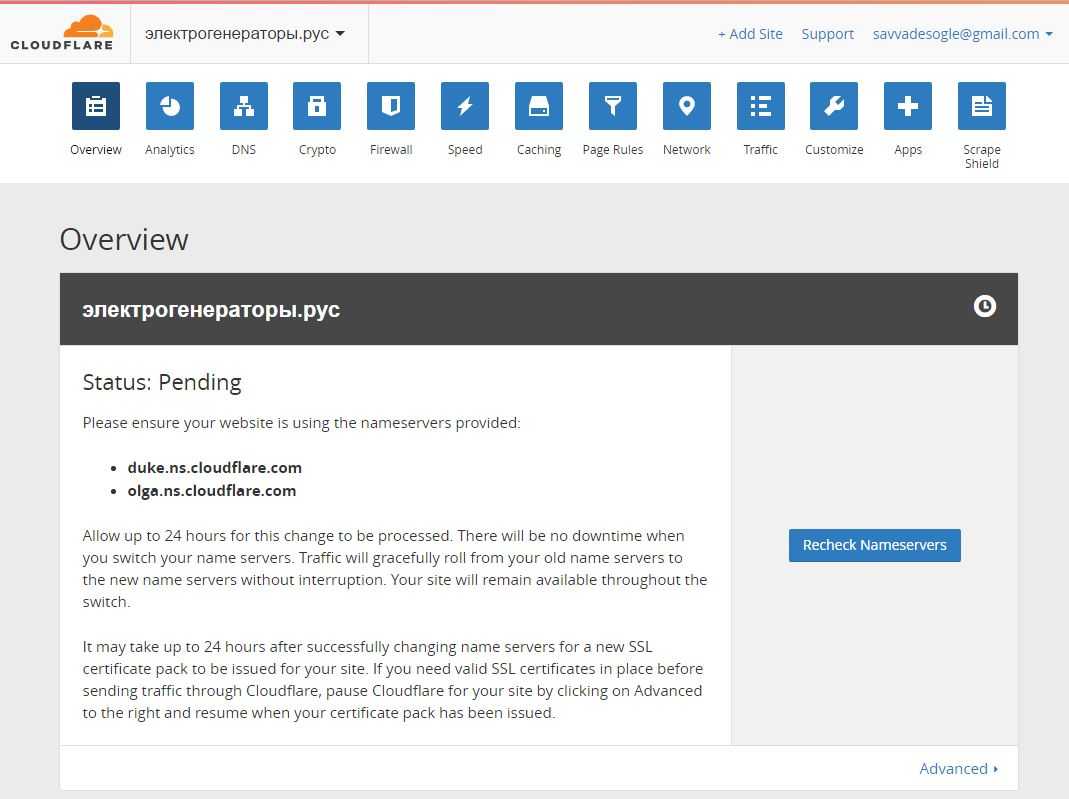Open the Customize wrench icon

(834, 106)
